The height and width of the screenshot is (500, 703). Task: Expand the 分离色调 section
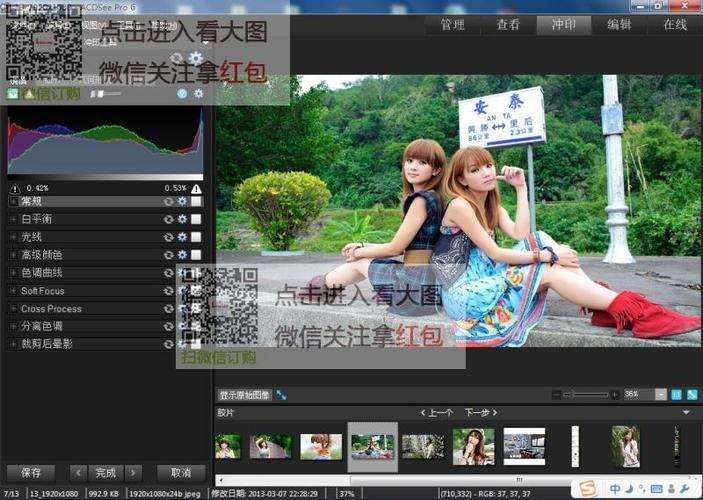tap(13, 326)
